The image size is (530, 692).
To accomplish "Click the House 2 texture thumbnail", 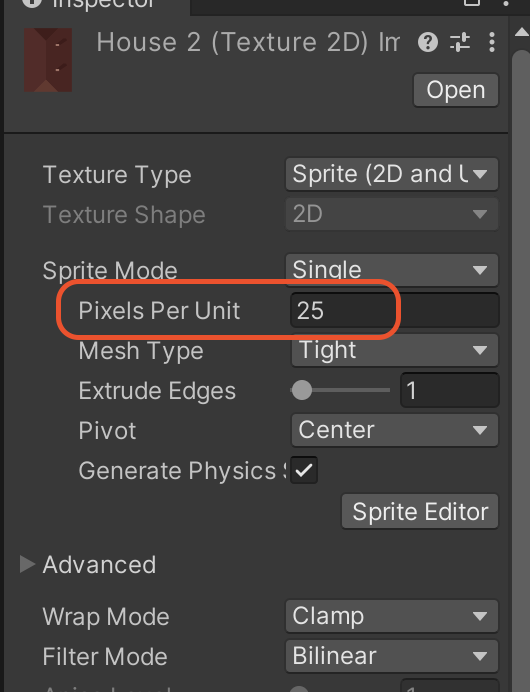I will pyautogui.click(x=48, y=60).
